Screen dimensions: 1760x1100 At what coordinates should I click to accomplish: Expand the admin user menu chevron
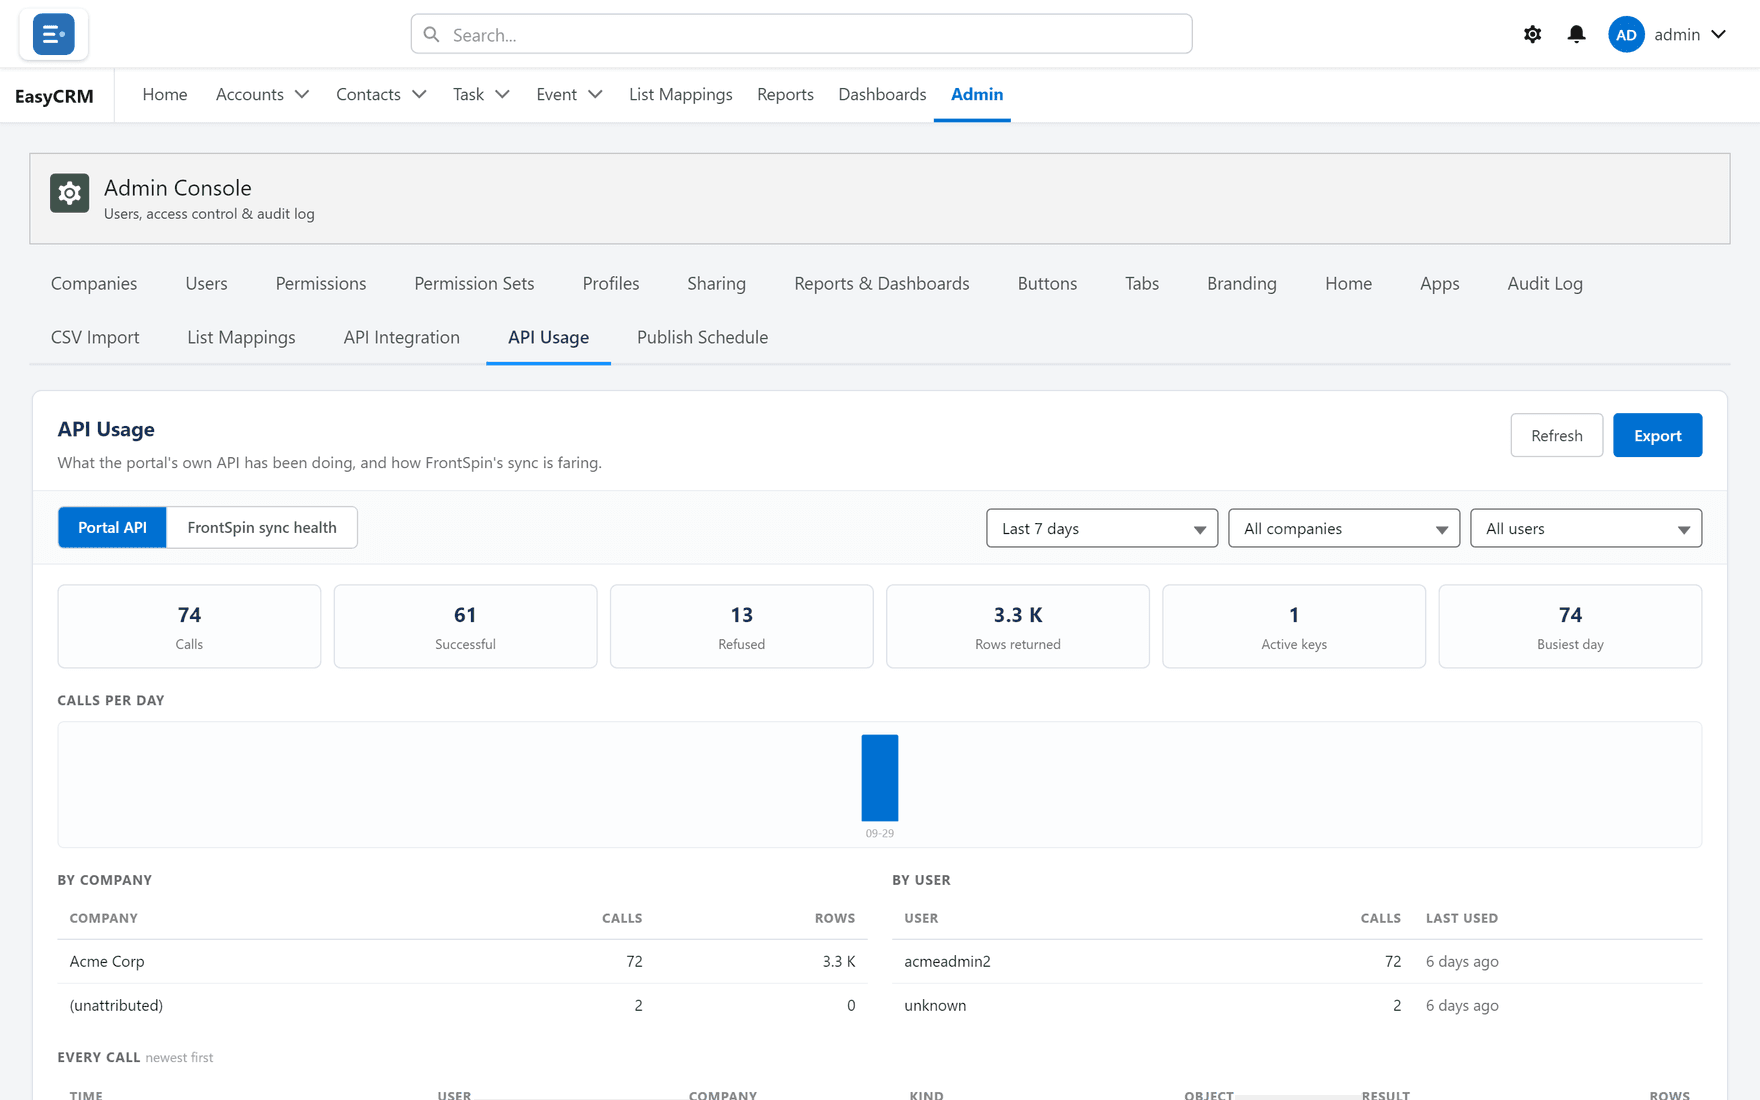tap(1718, 34)
